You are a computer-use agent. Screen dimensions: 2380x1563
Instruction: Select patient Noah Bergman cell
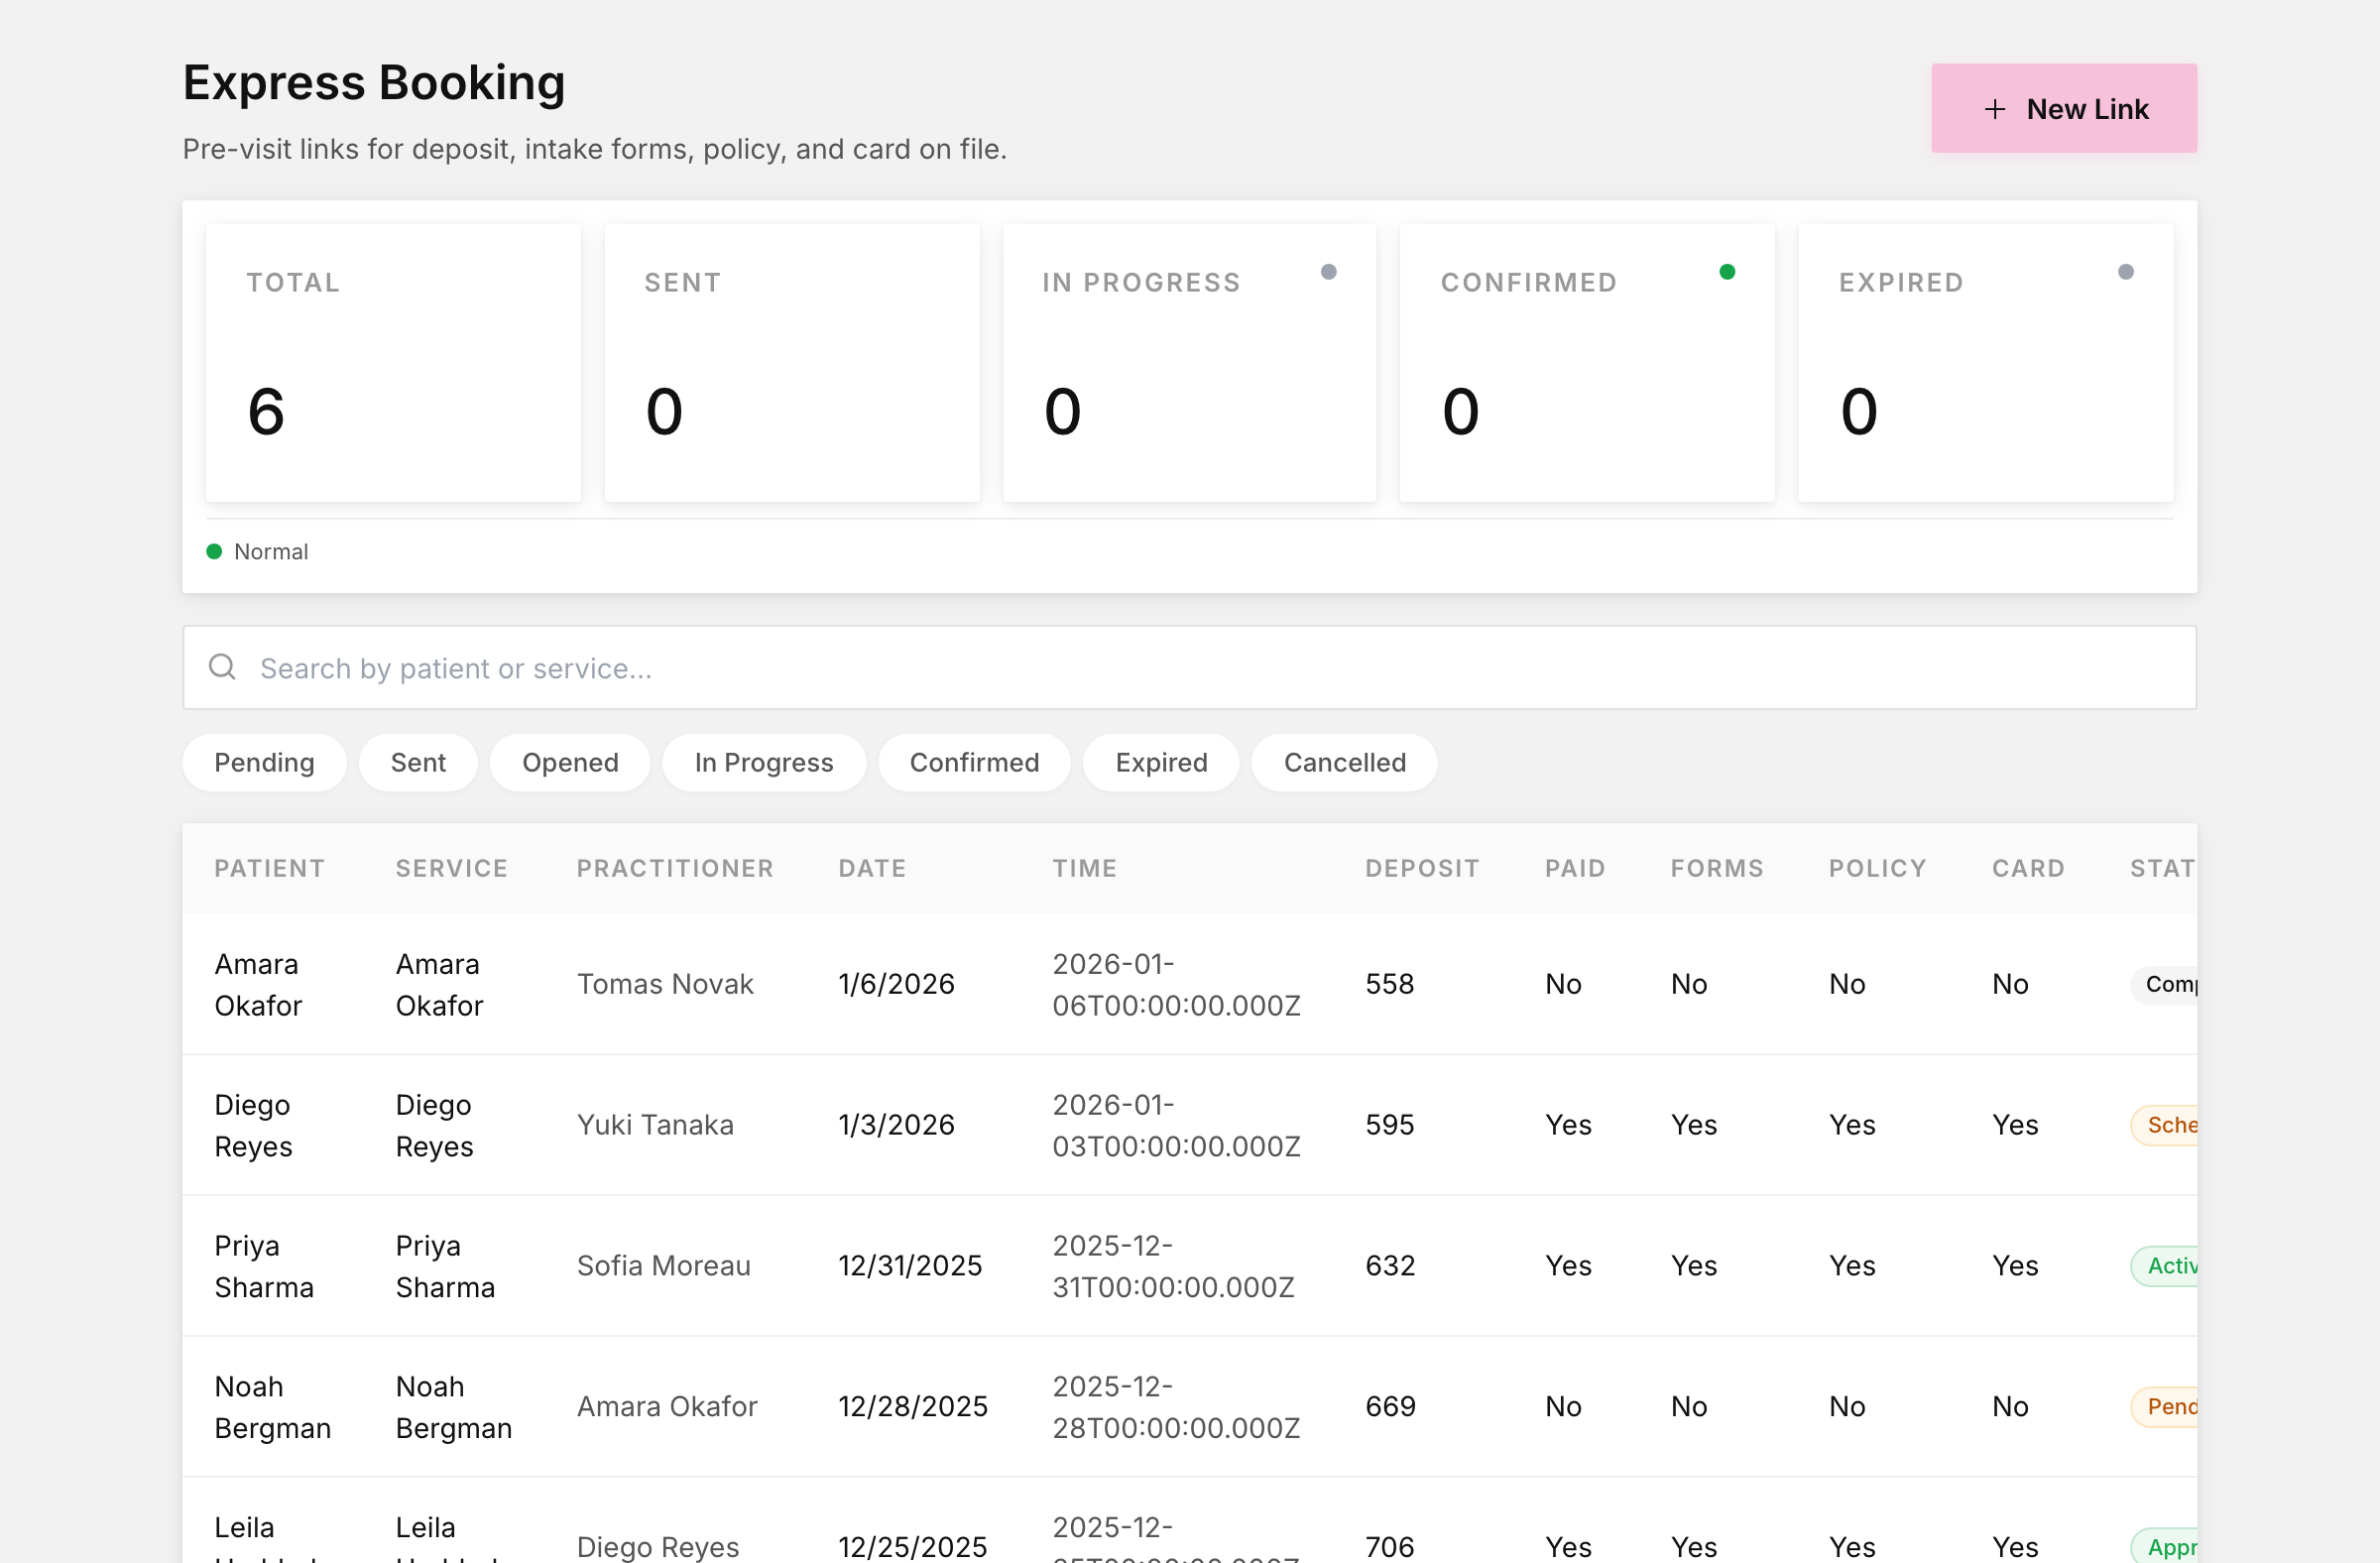pyautogui.click(x=272, y=1407)
